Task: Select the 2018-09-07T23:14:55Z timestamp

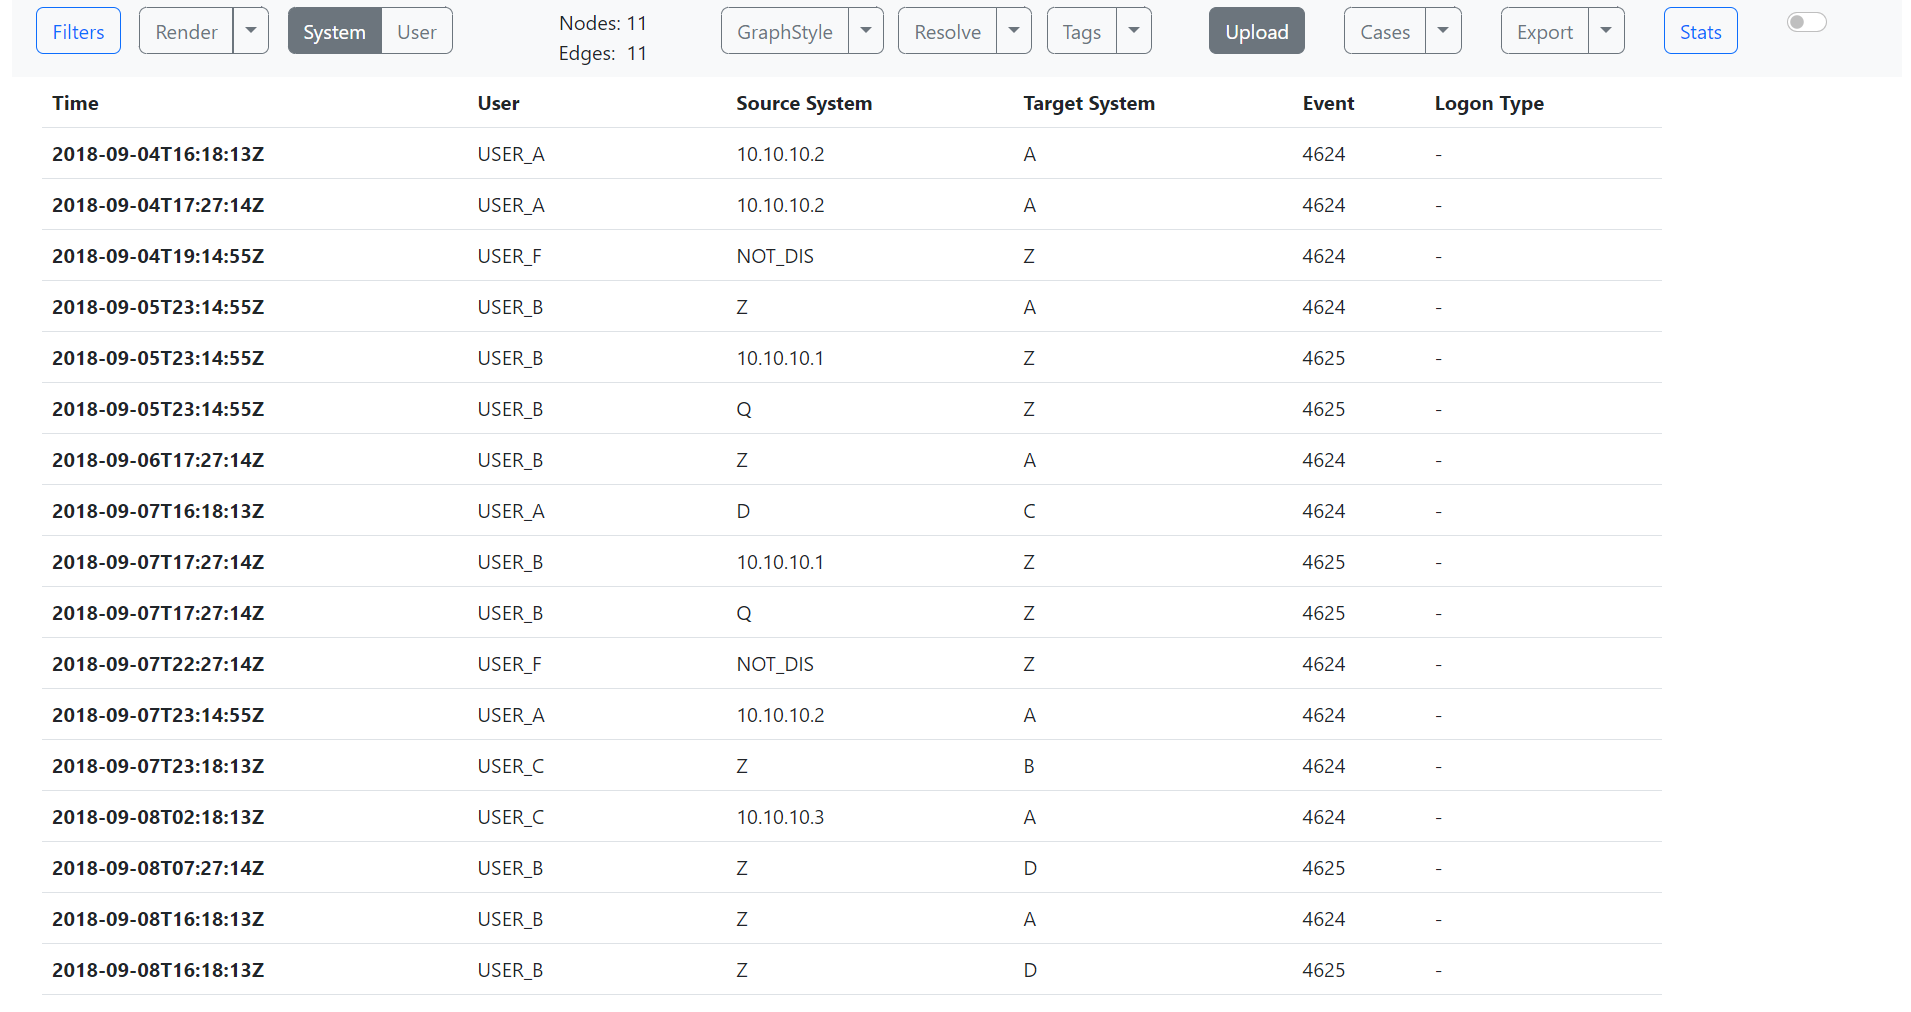Action: [158, 715]
